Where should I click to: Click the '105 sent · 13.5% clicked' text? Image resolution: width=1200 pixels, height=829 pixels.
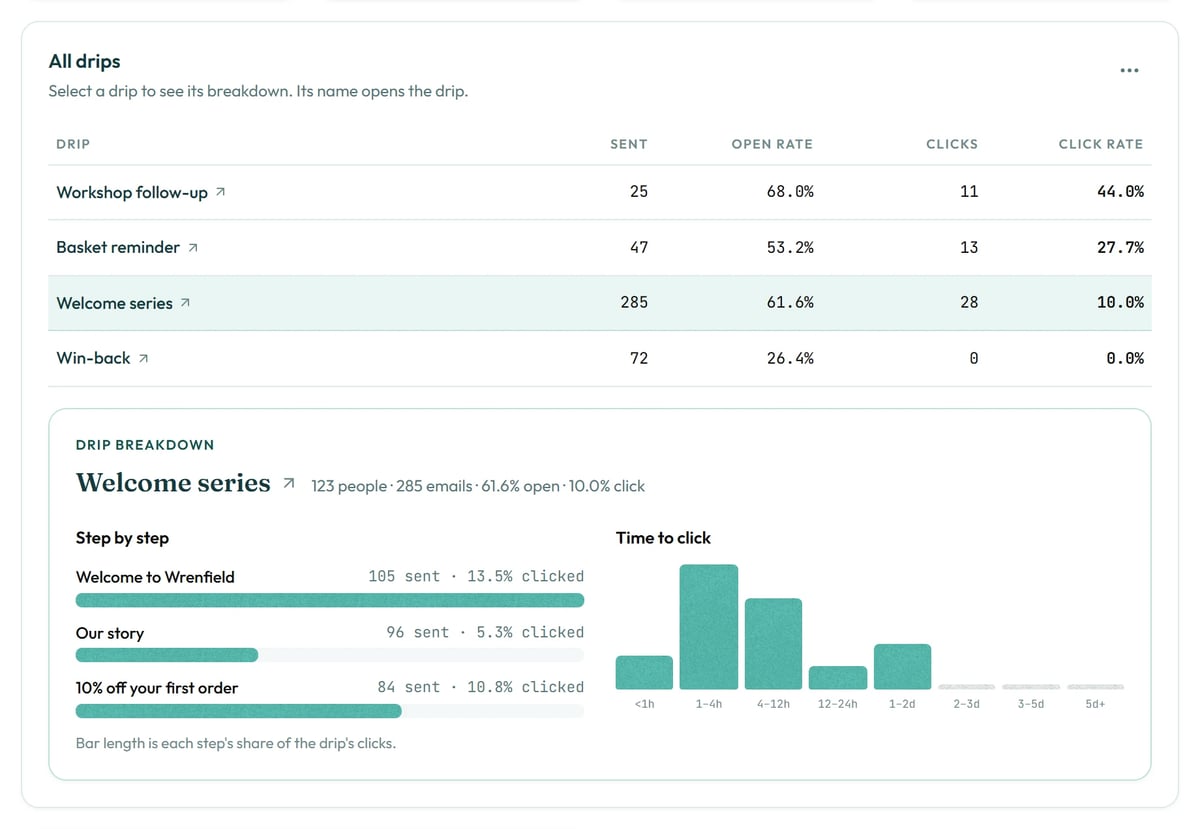[x=476, y=576]
